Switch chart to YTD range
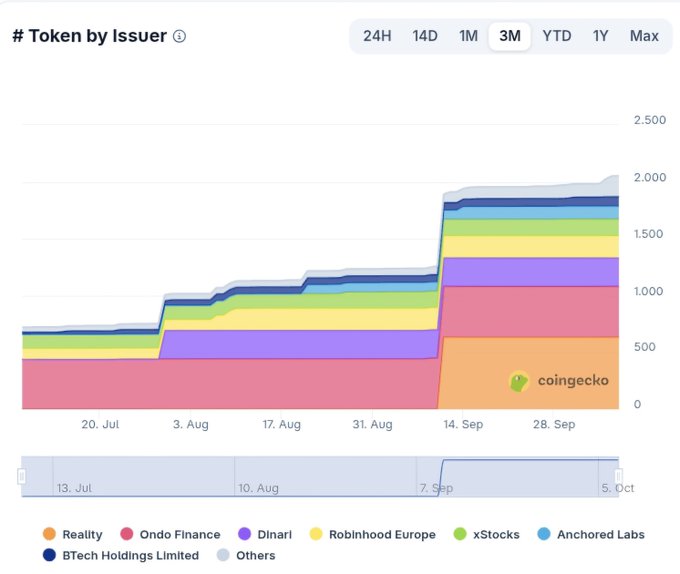The width and height of the screenshot is (680, 574). click(x=557, y=36)
